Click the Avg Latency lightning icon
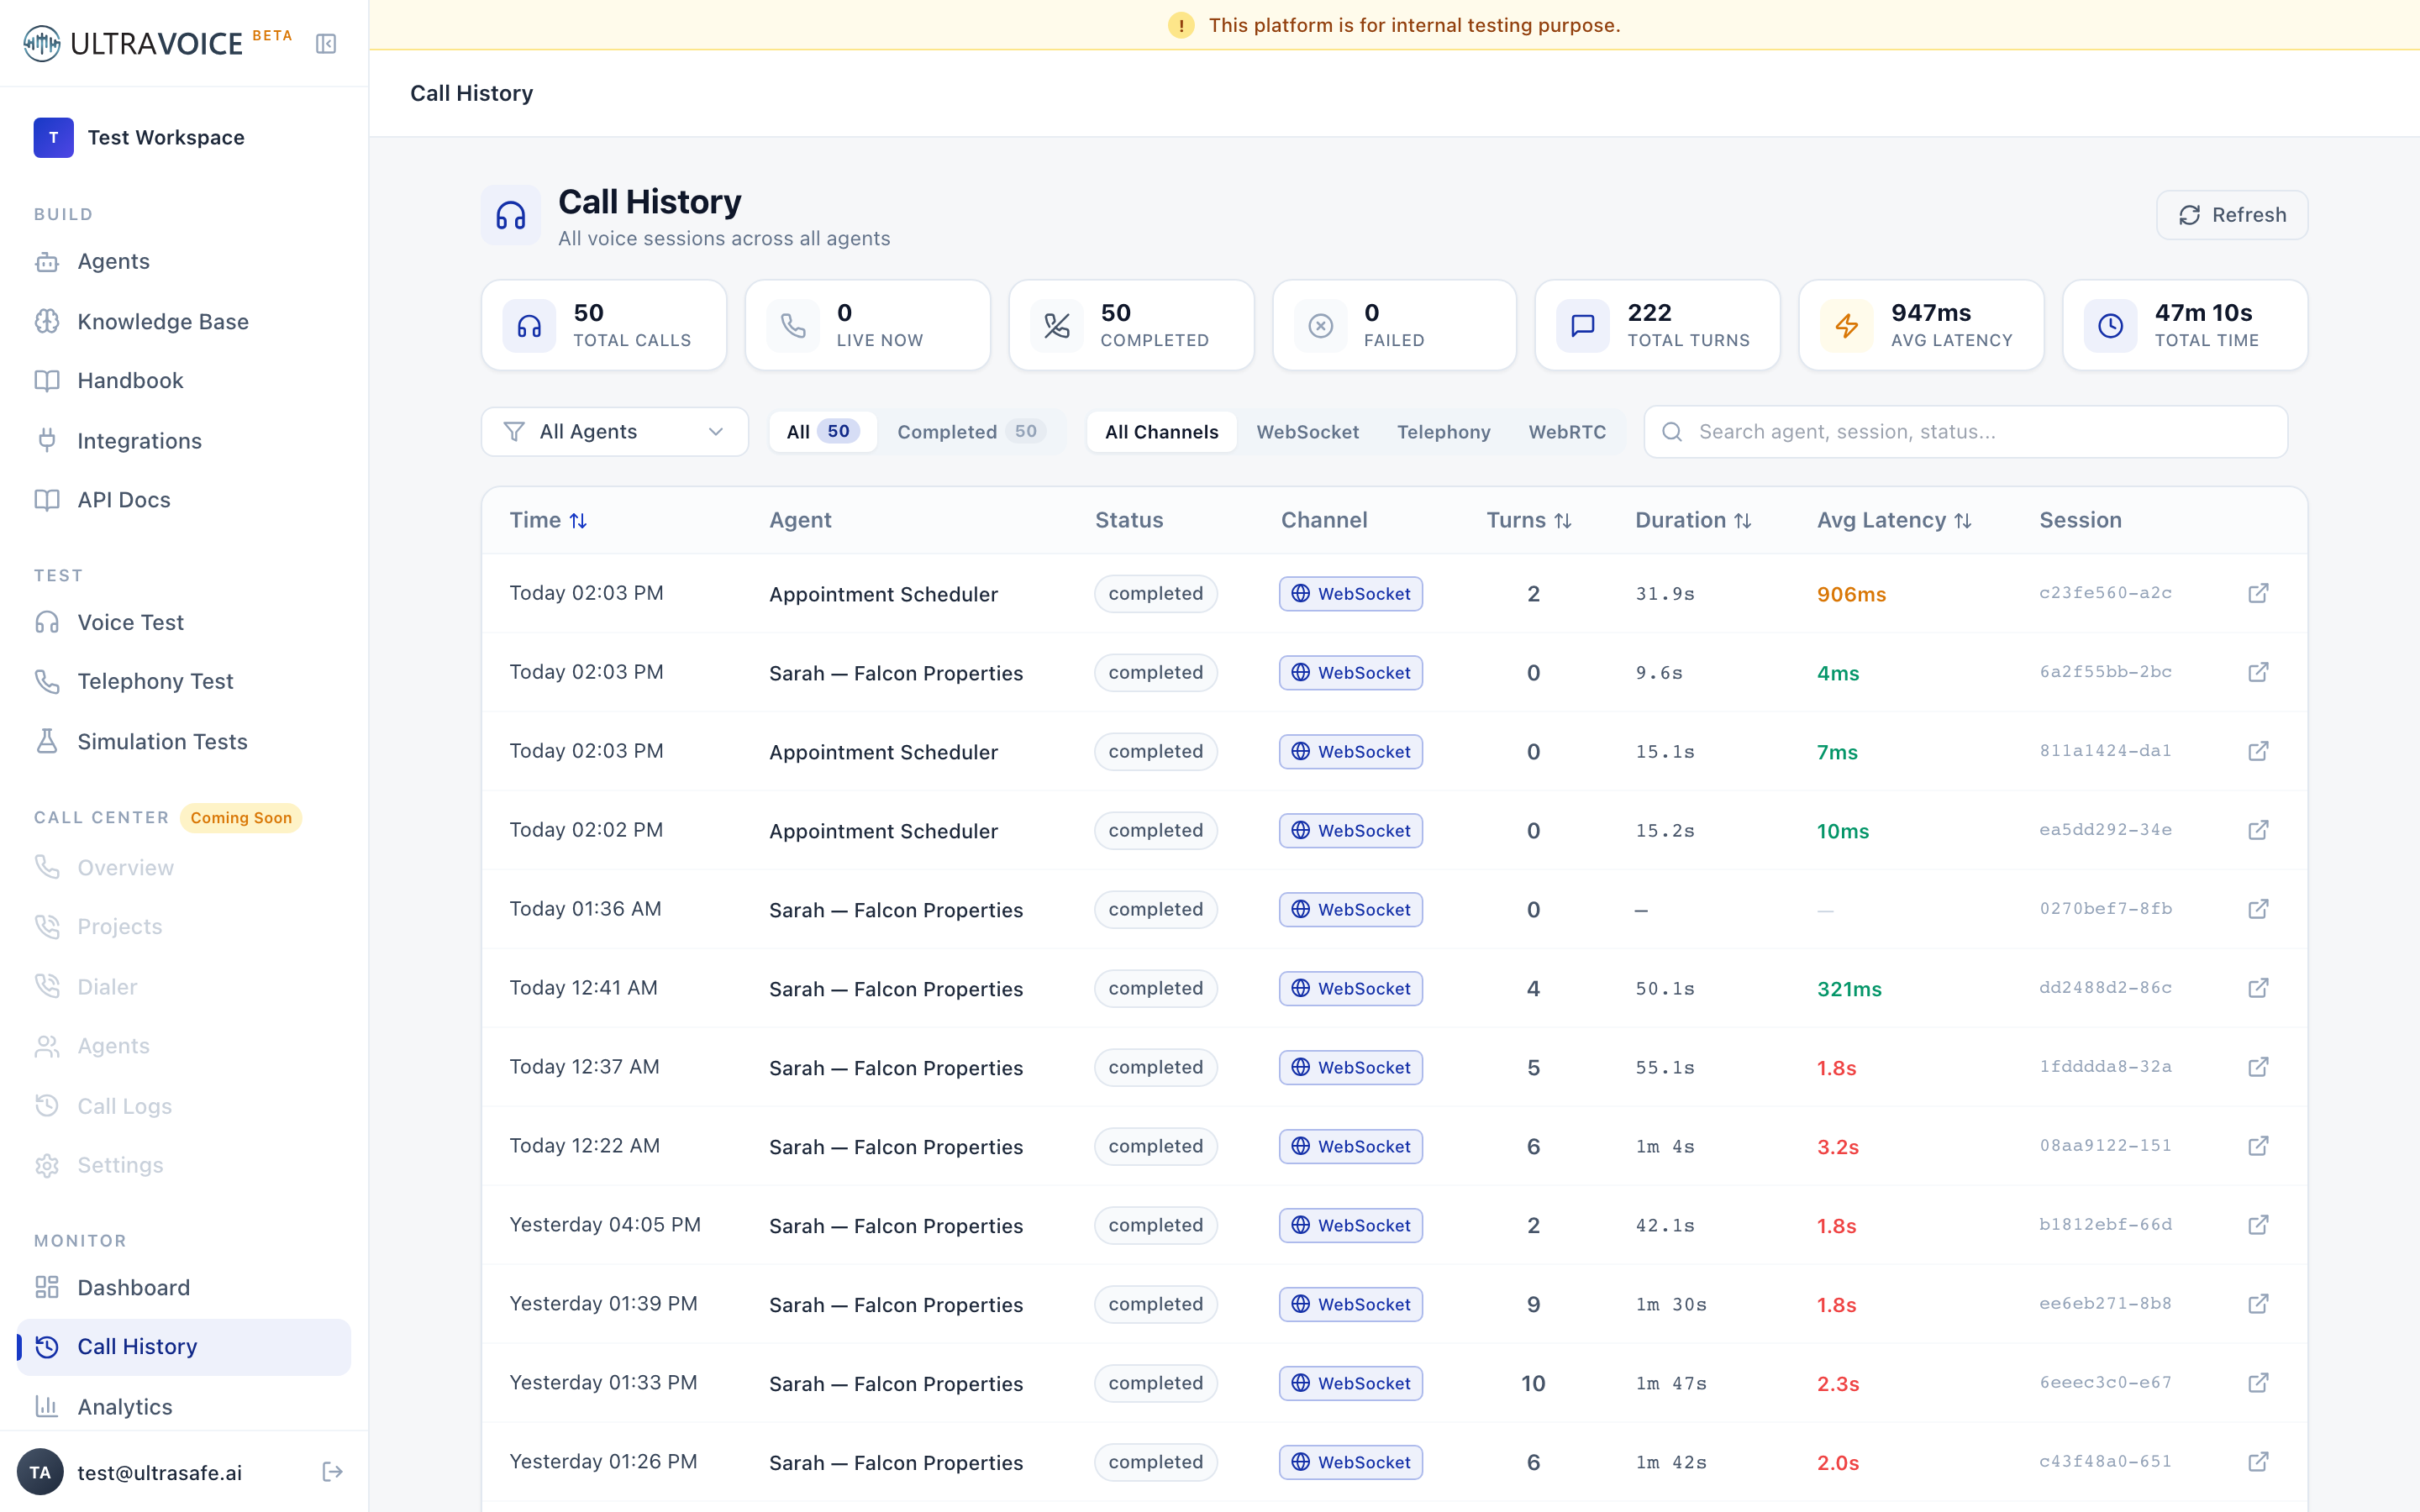Screen dimensions: 2420x1512 [1847, 325]
